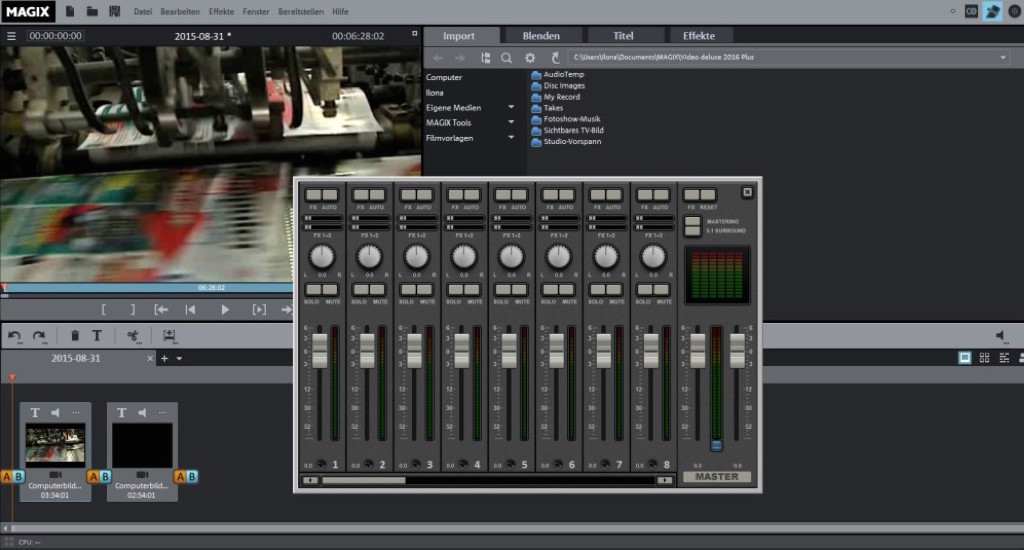This screenshot has width=1024, height=550.
Task: Open the Datei menu
Action: (x=143, y=12)
